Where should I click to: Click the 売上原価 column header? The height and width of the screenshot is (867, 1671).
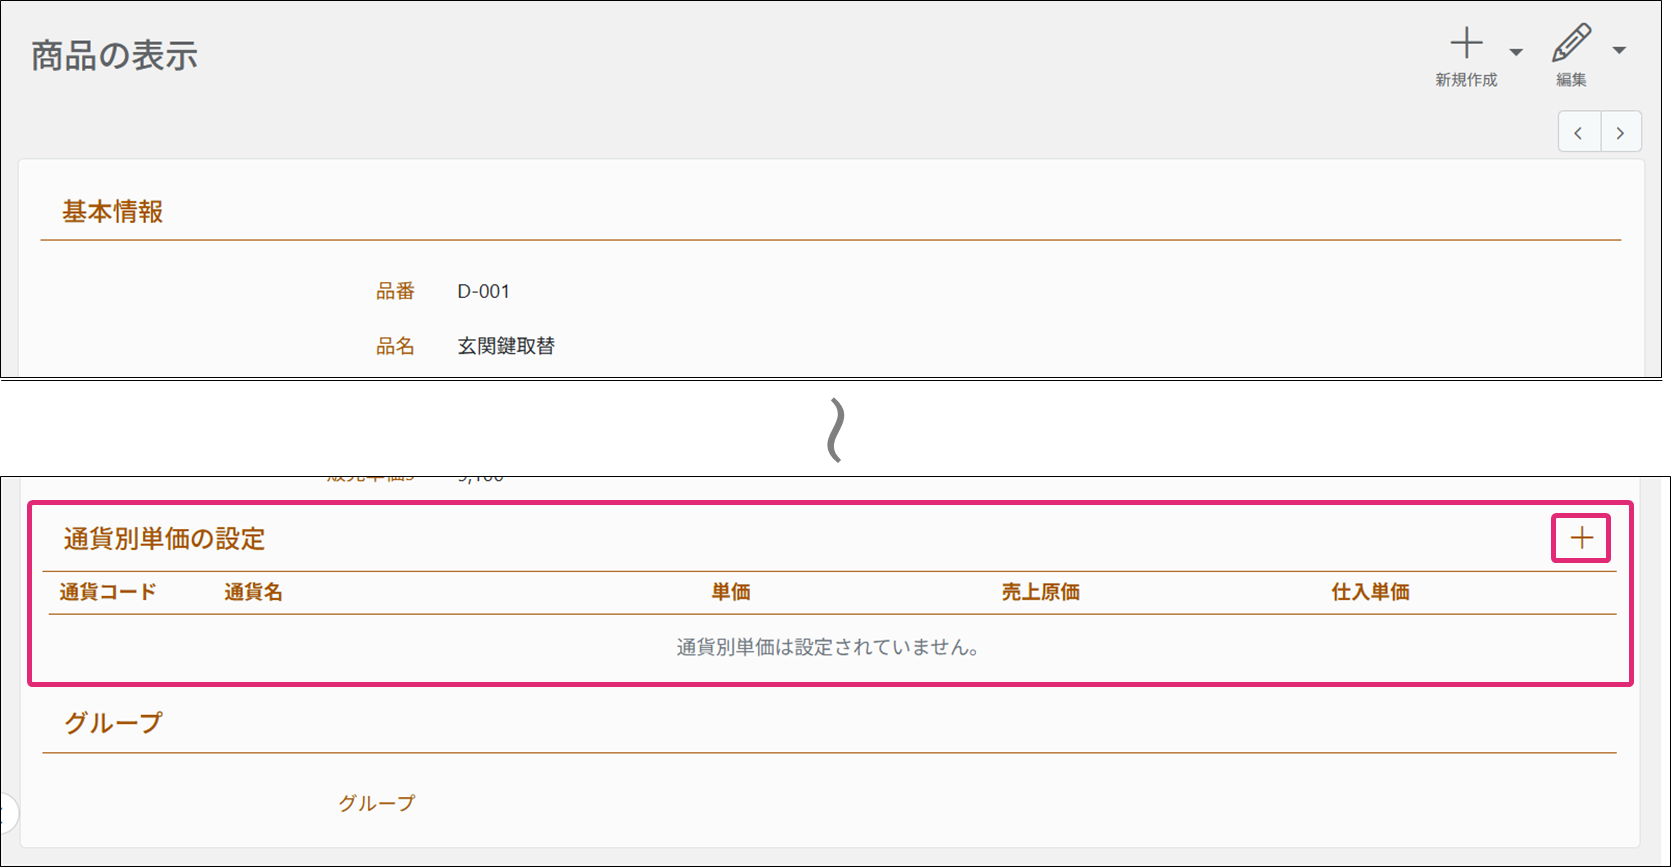1040,592
